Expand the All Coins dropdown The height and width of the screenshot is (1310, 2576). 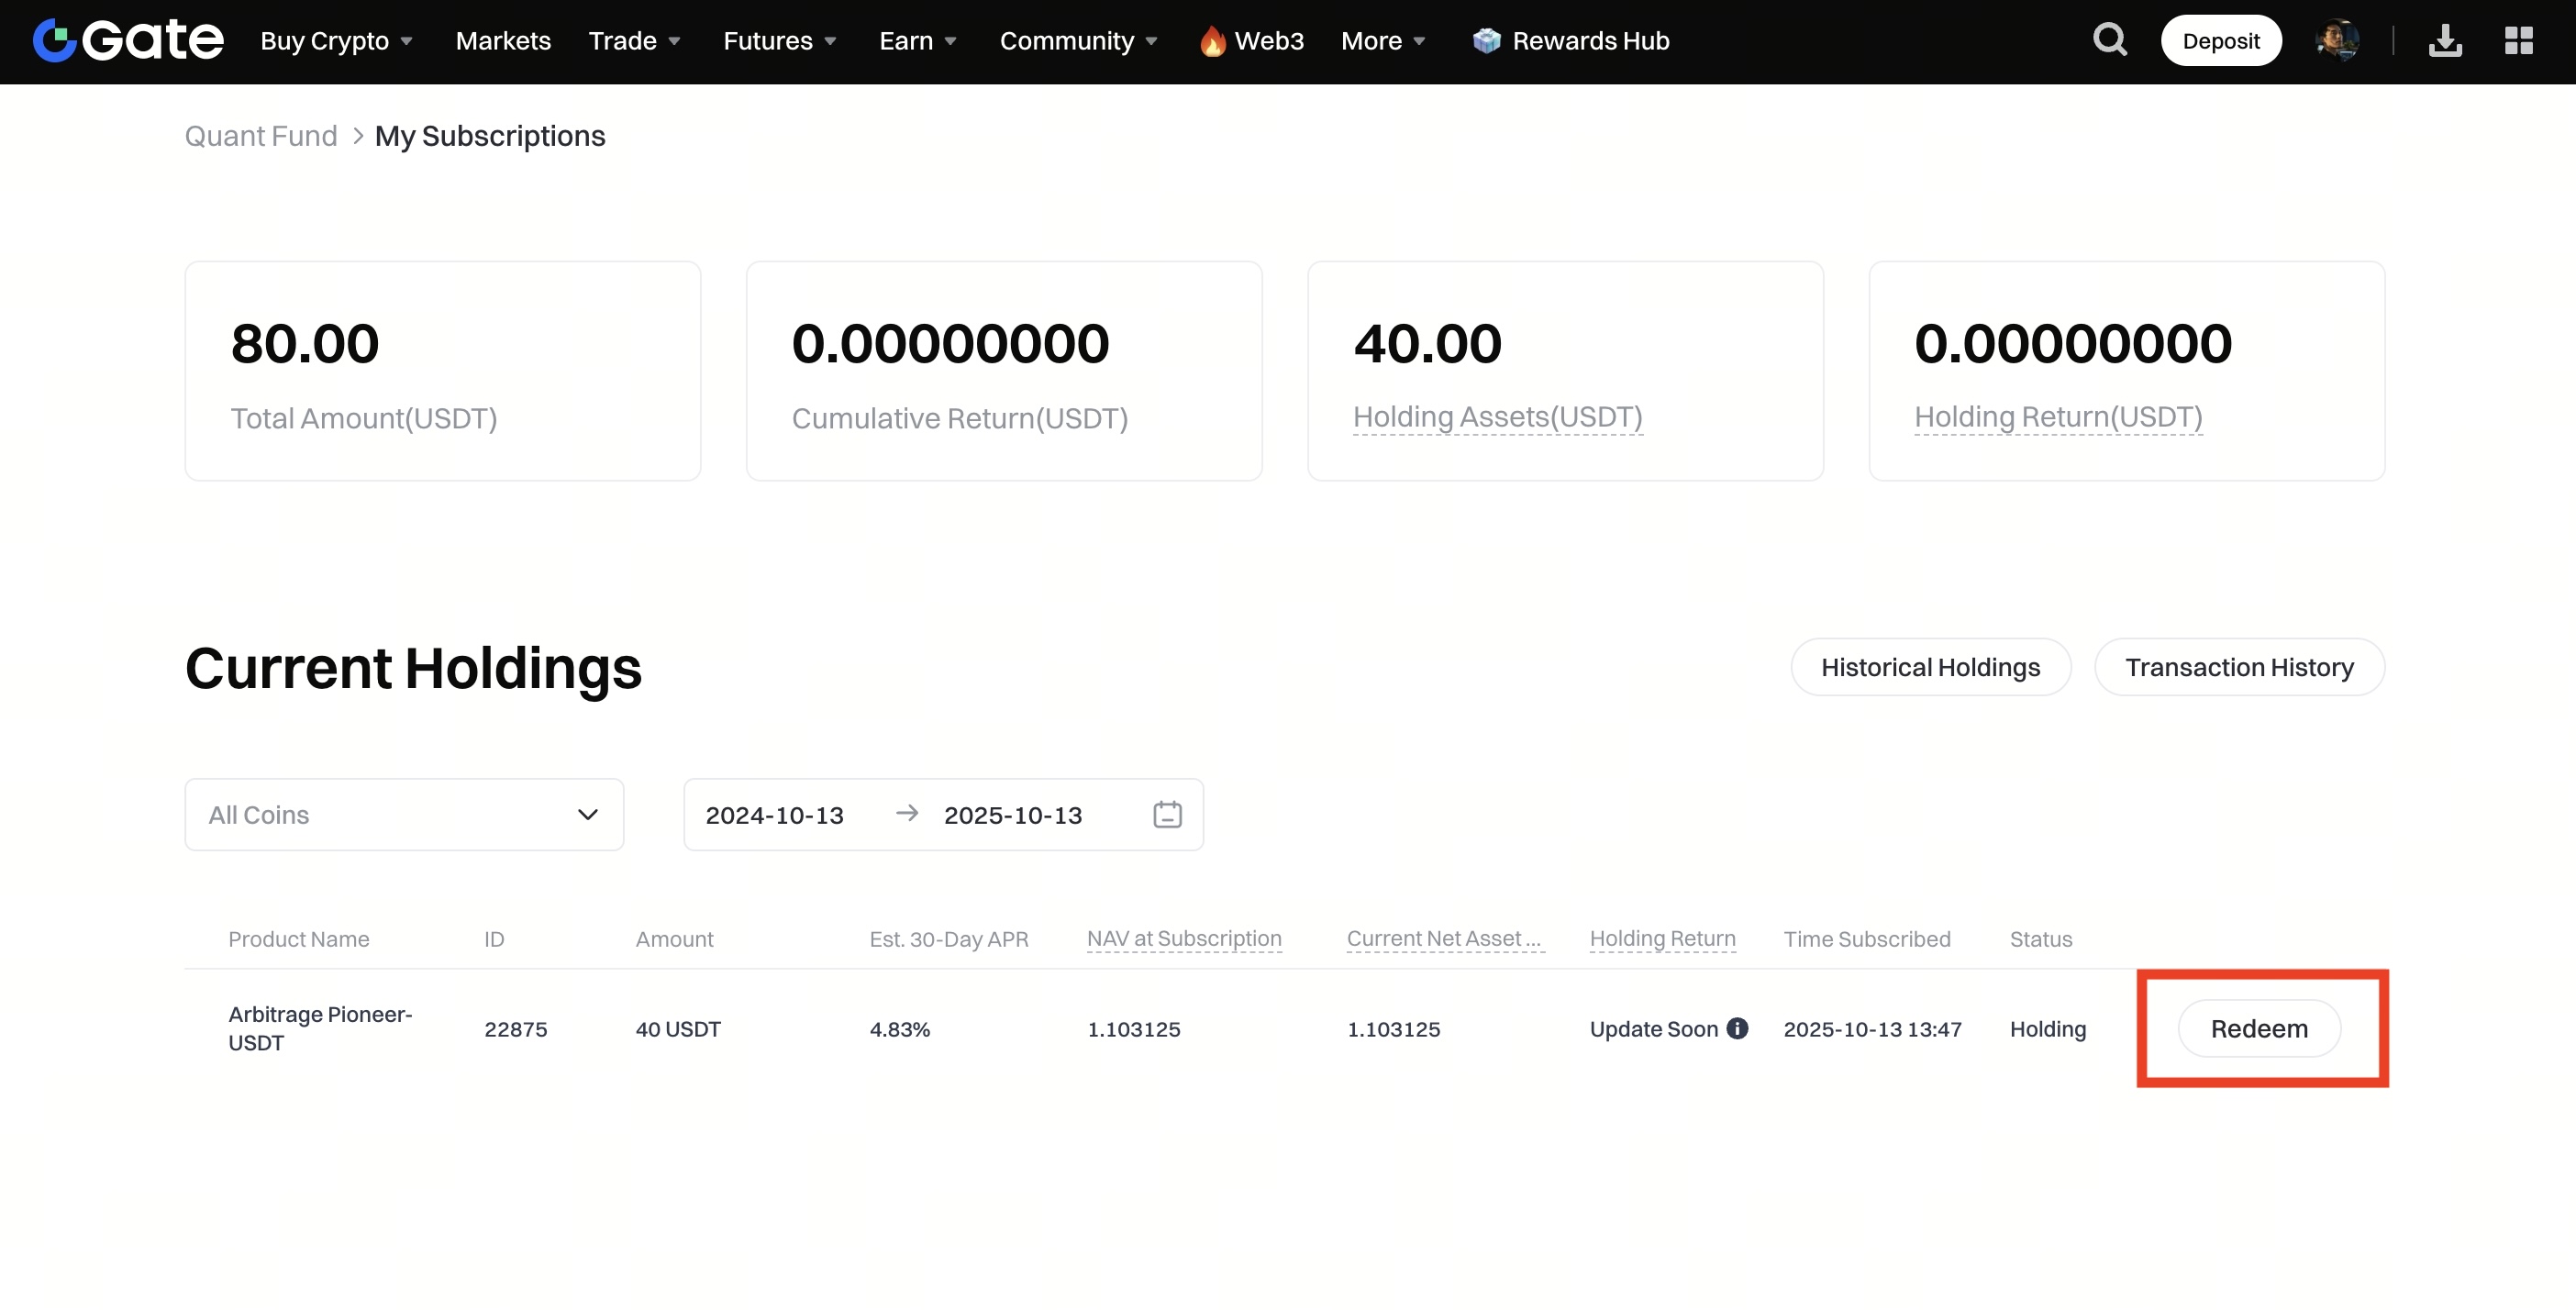coord(404,815)
